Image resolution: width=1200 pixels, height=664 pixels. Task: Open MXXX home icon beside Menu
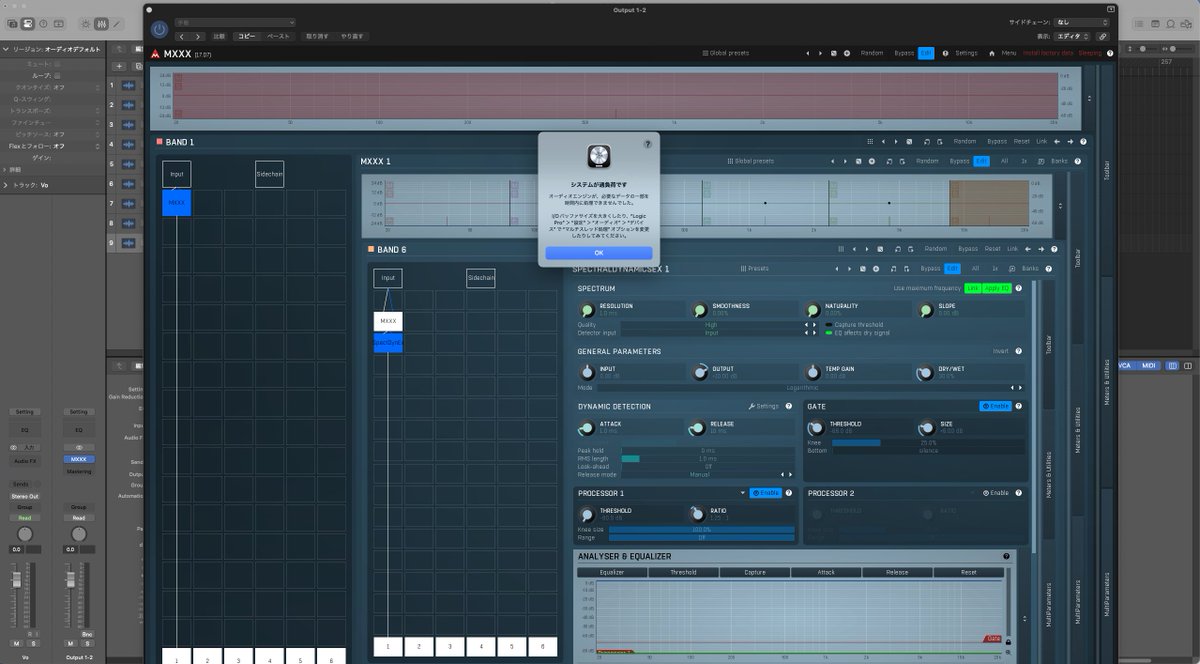point(992,53)
